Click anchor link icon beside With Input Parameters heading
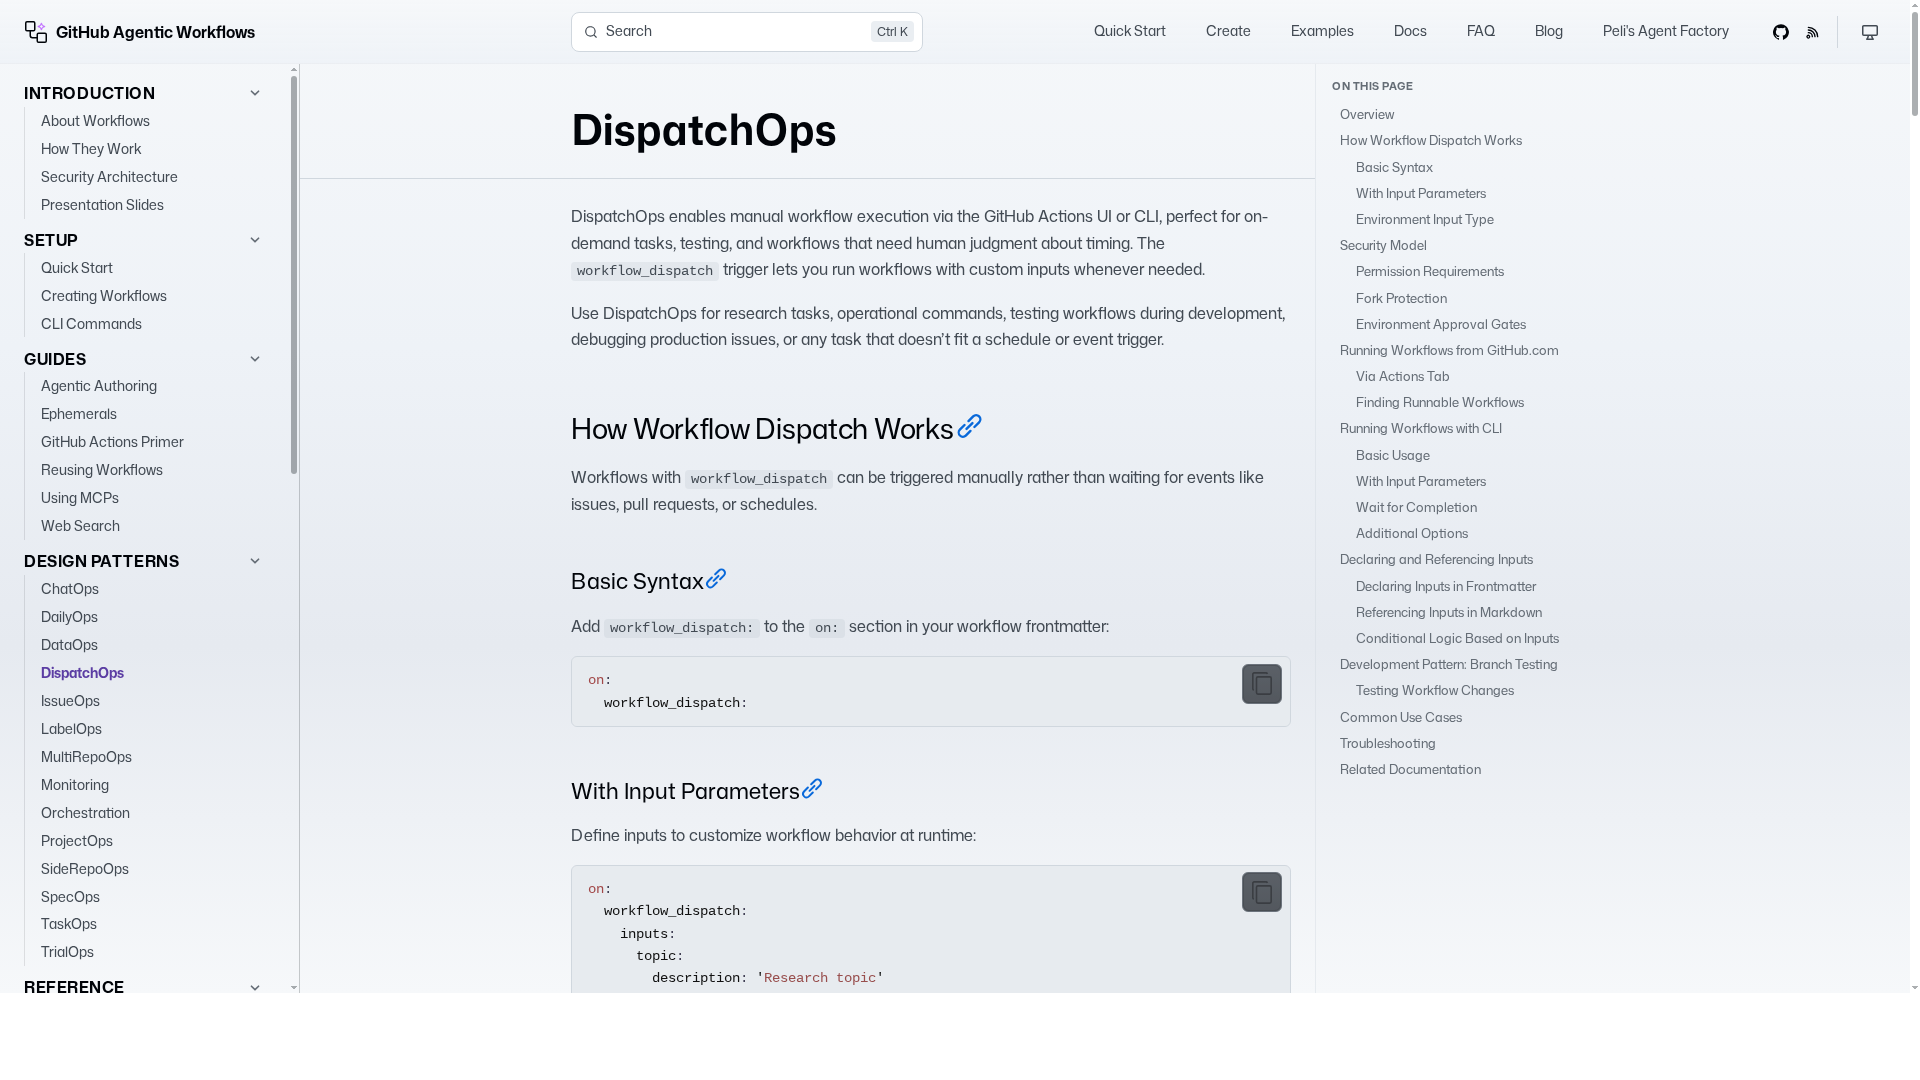 [x=812, y=789]
